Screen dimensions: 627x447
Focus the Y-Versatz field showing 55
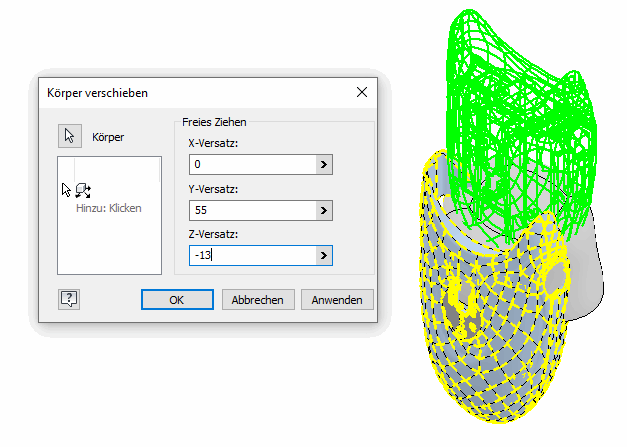[x=250, y=210]
